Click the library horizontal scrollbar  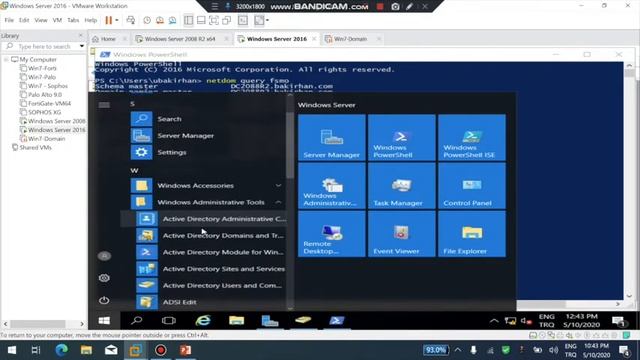point(38,324)
